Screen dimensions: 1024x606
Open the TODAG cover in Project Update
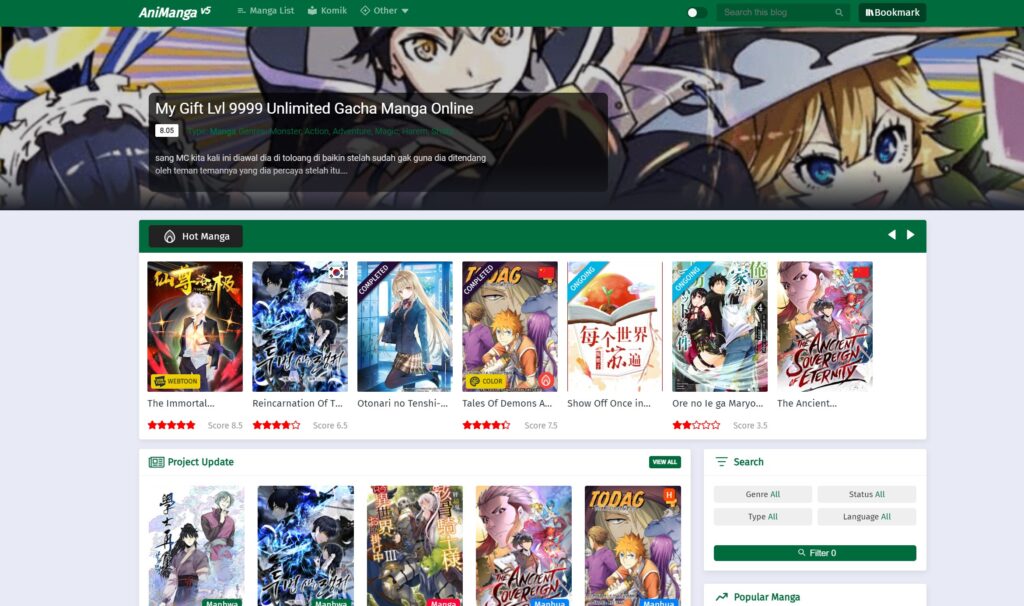pyautogui.click(x=633, y=546)
